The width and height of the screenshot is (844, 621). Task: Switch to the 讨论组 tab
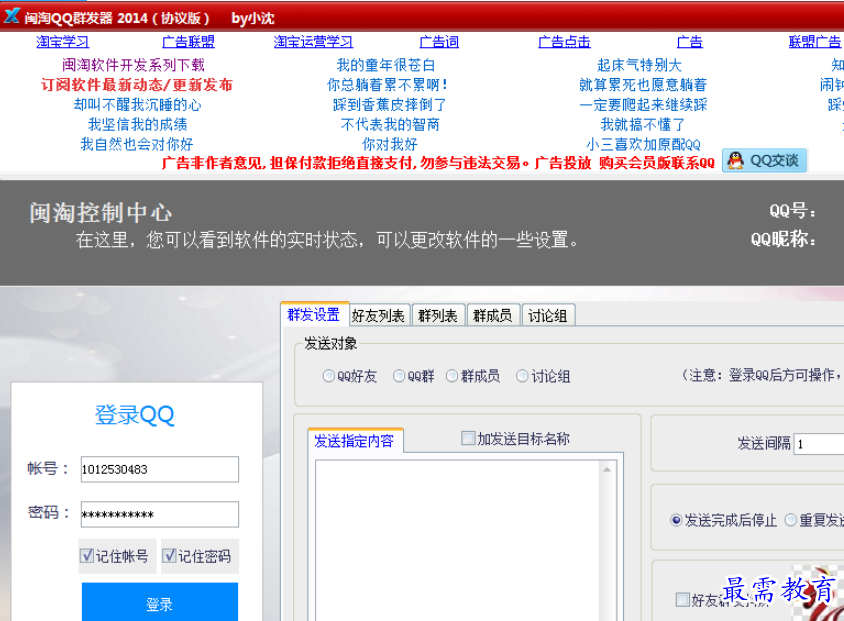547,315
